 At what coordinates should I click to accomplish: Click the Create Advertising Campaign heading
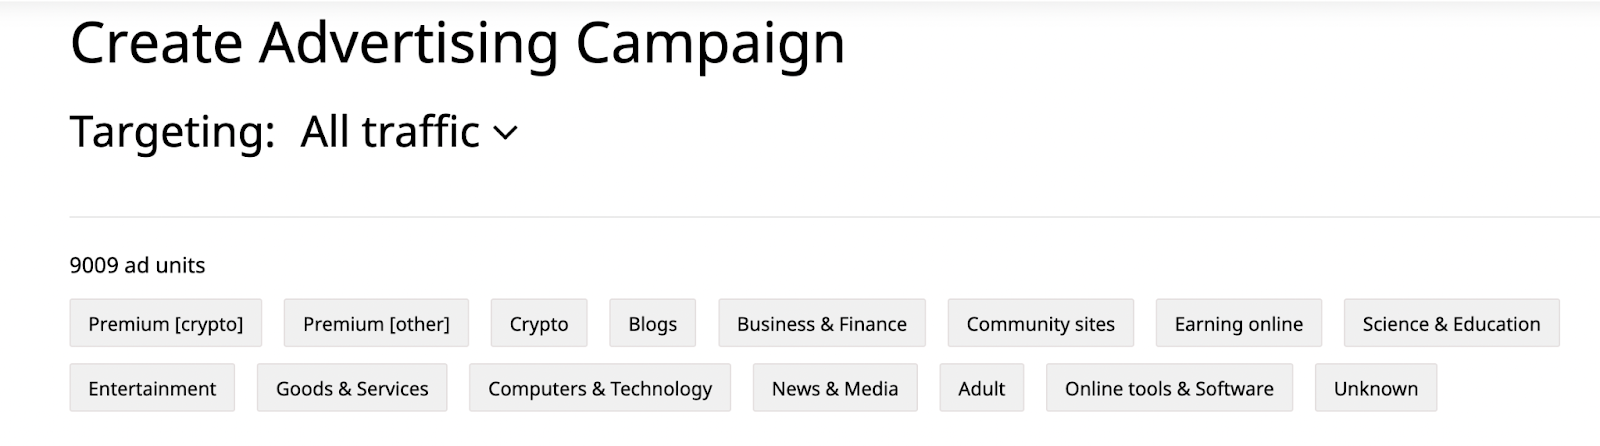457,43
